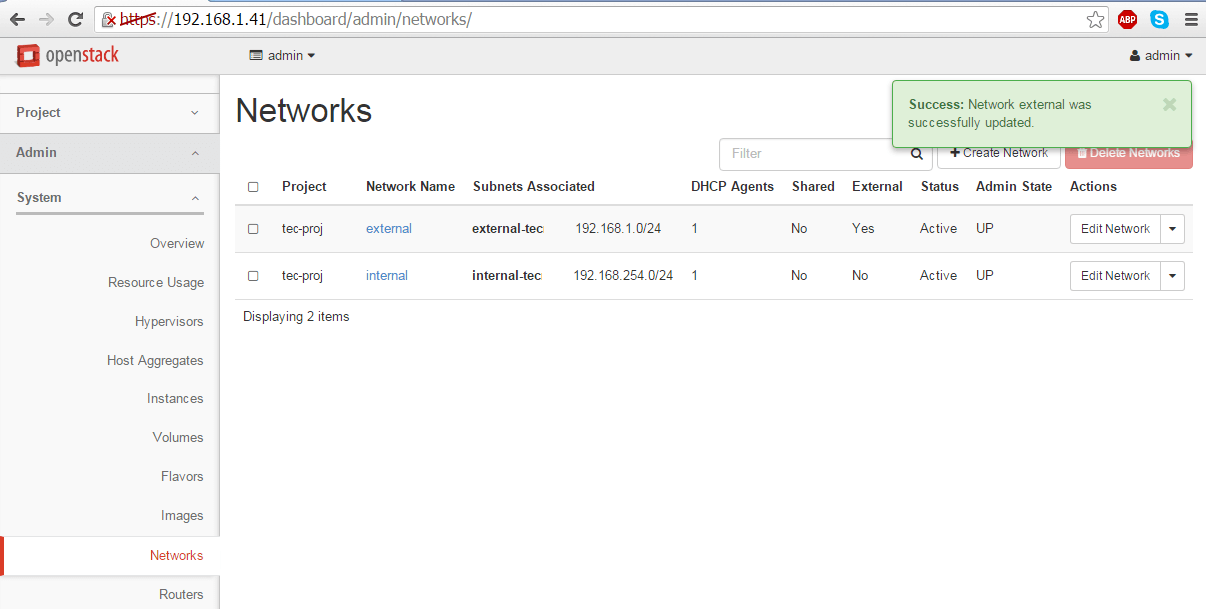
Task: Open actions dropdown for external network
Action: [x=1173, y=229]
